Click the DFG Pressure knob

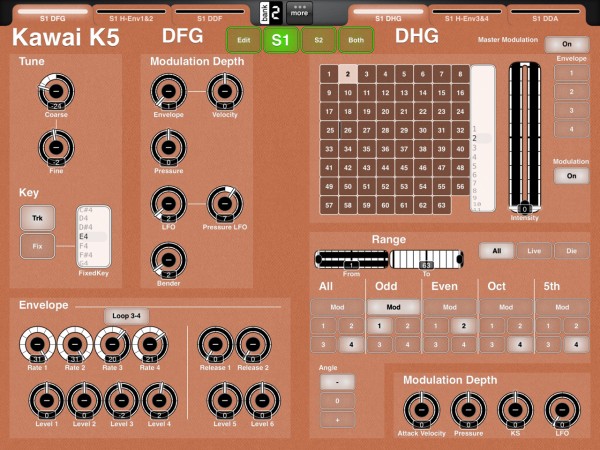click(x=168, y=147)
